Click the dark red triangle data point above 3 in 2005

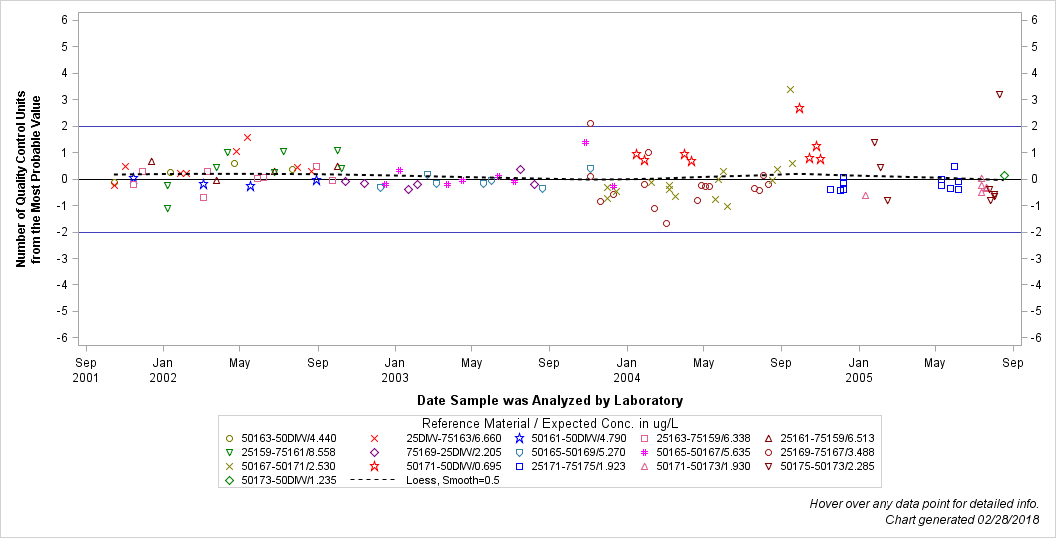[999, 94]
